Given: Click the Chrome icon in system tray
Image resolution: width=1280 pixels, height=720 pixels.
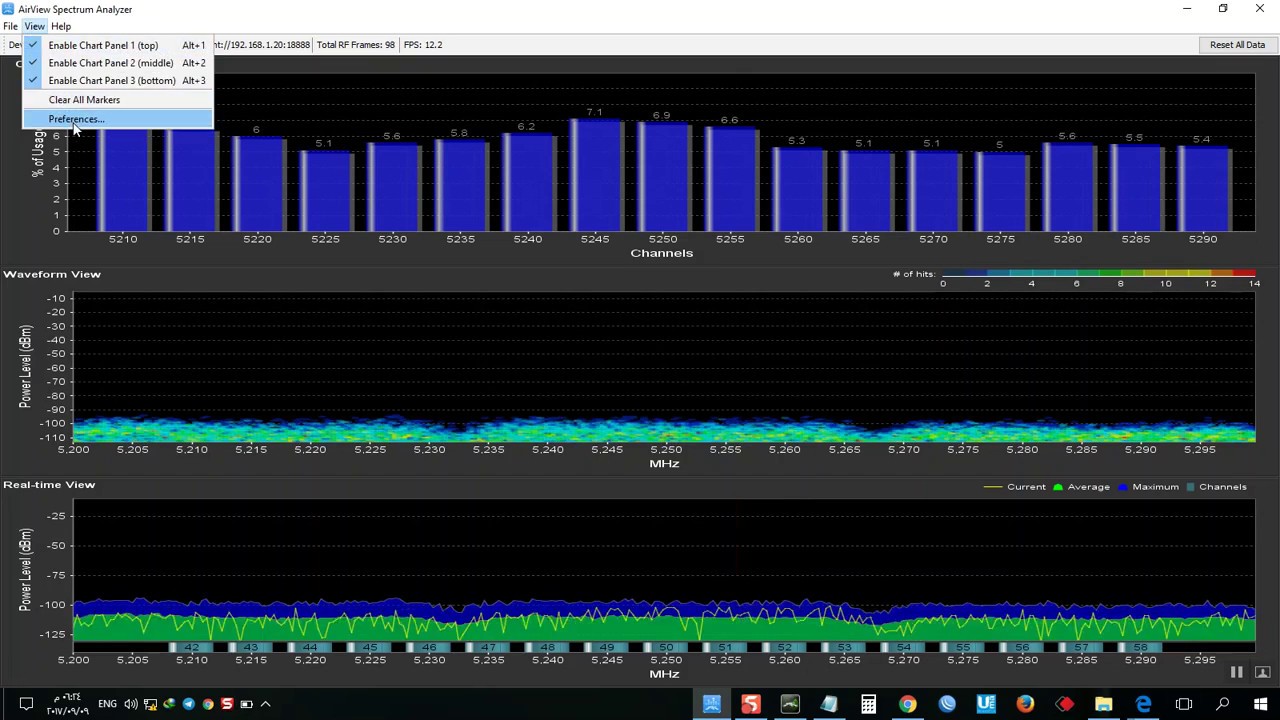Looking at the screenshot, I should coord(208,704).
